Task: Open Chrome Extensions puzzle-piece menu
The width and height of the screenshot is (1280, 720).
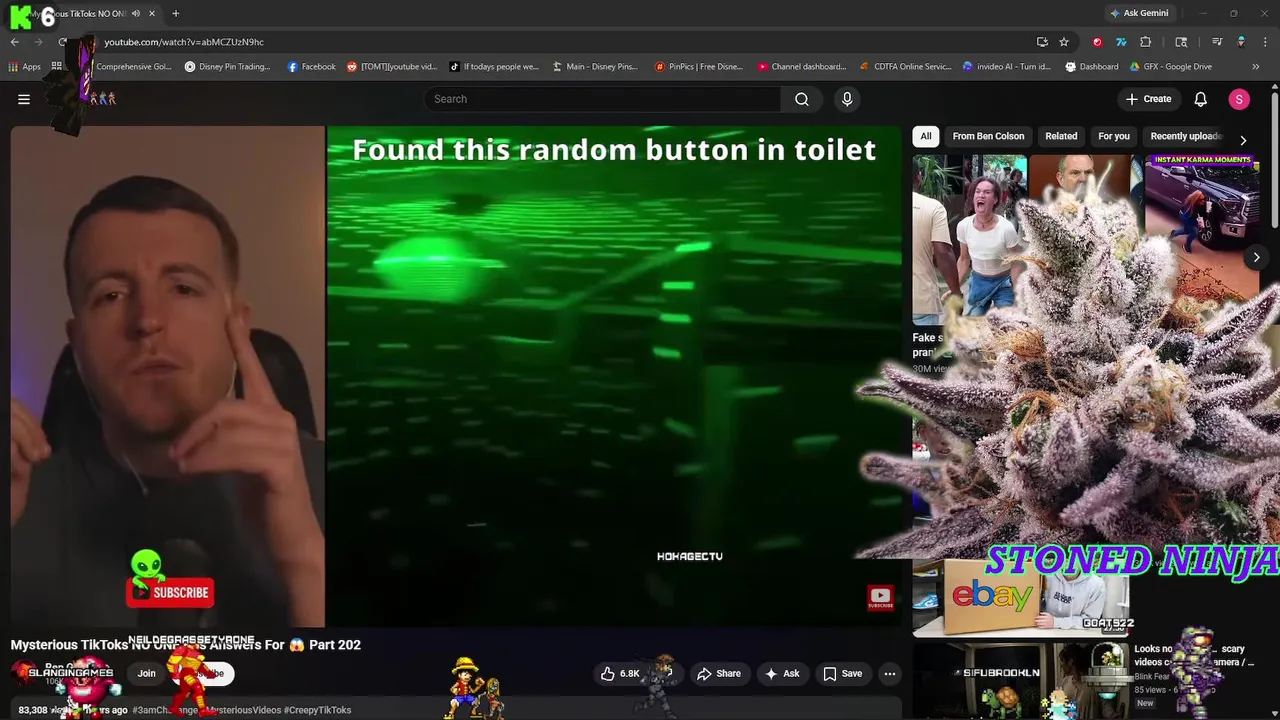Action: (1146, 42)
